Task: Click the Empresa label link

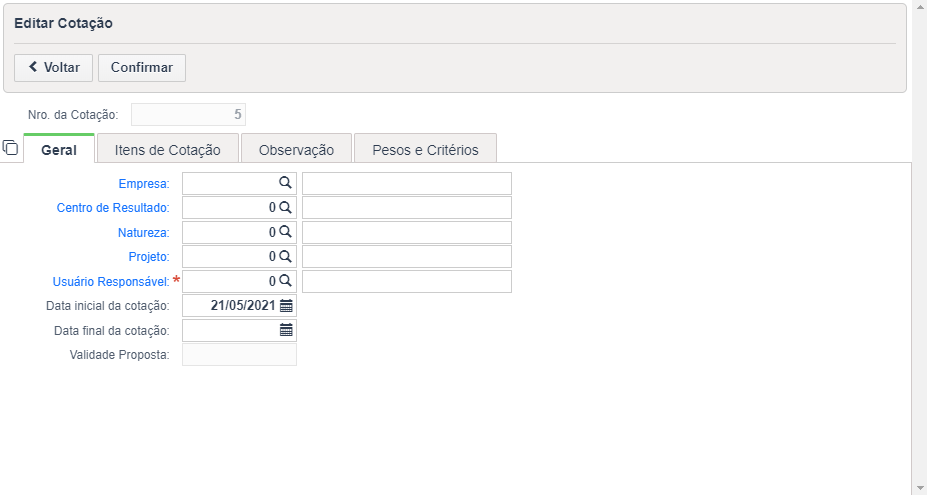Action: click(144, 184)
